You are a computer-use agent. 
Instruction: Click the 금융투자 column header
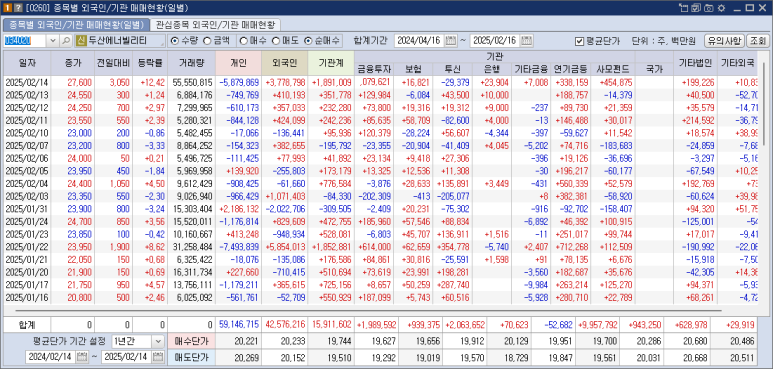(374, 69)
